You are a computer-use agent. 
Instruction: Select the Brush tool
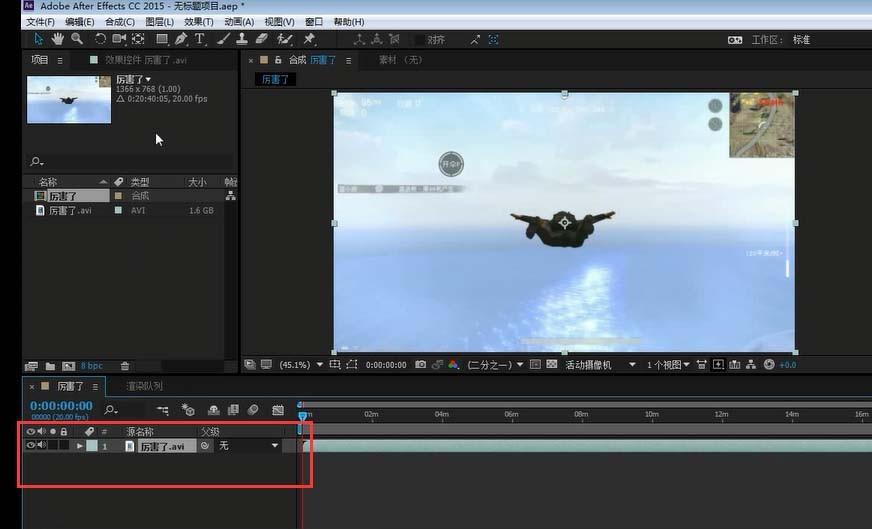224,39
